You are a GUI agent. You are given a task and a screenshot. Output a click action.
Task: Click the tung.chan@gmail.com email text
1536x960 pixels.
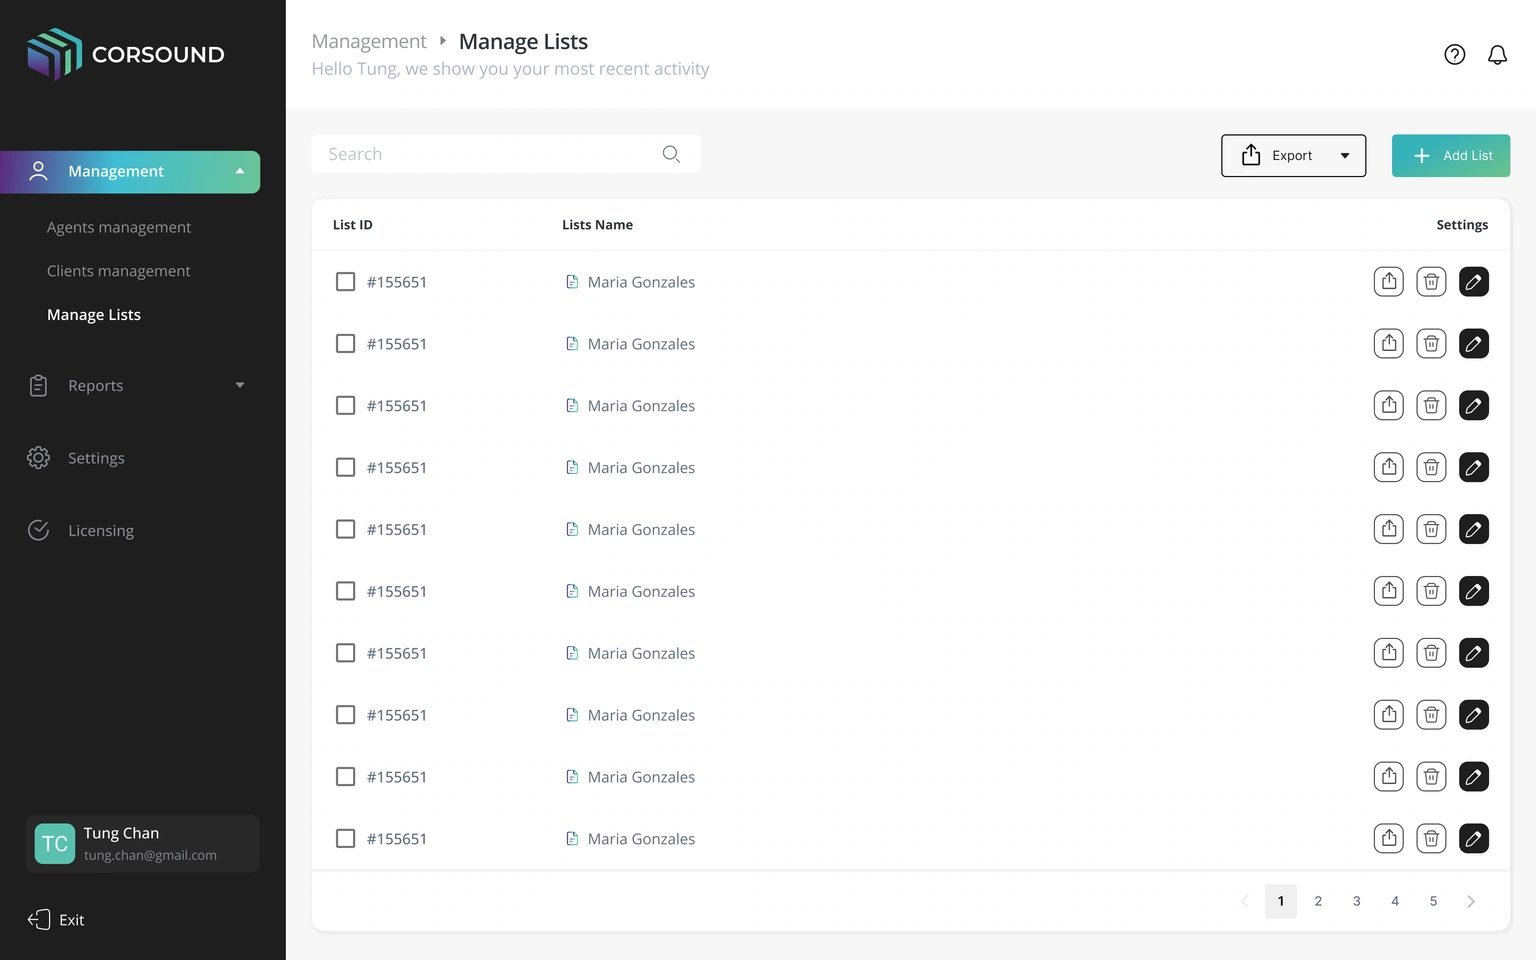pyautogui.click(x=150, y=856)
